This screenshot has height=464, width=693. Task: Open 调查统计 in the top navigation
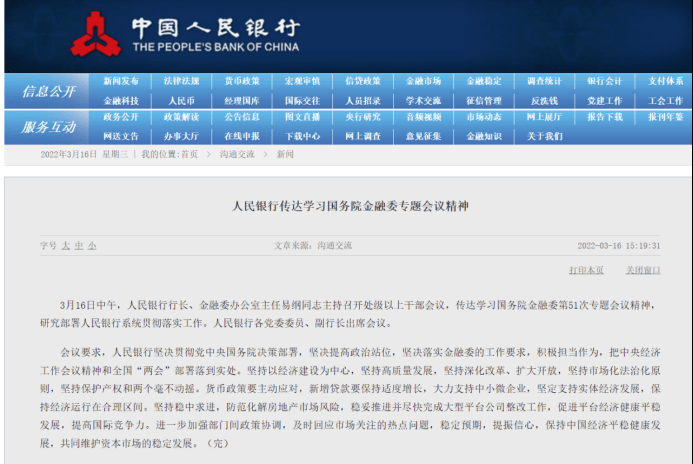544,81
